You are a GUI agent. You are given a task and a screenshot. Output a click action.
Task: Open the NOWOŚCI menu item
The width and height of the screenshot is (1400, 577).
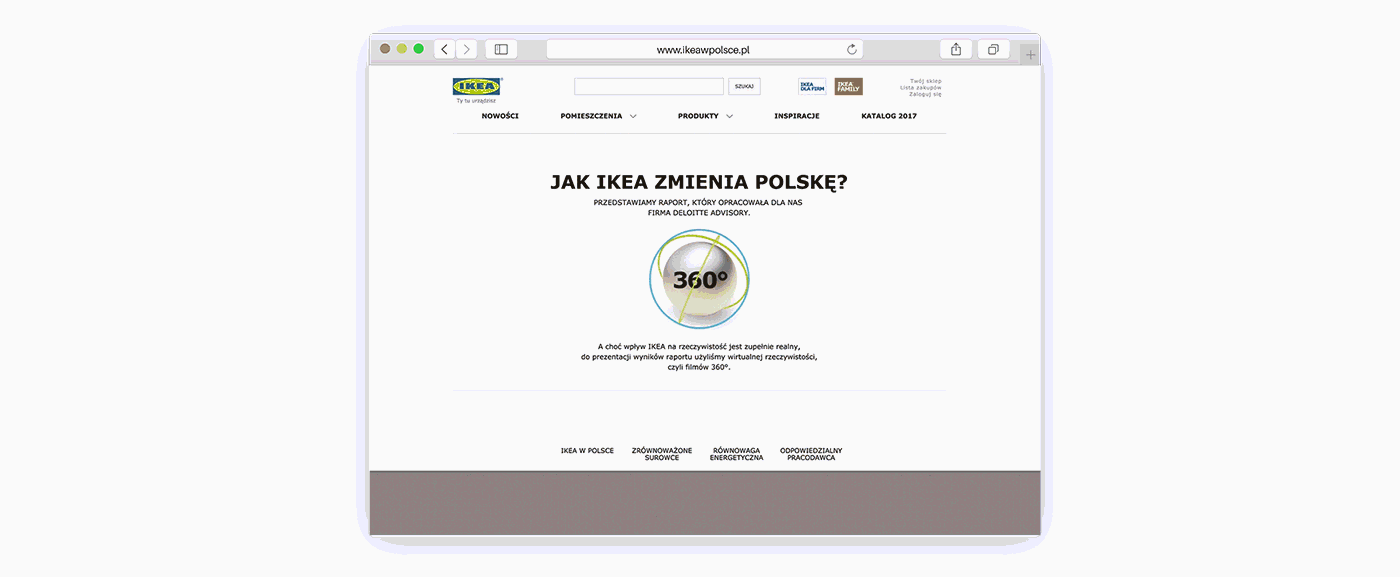tap(500, 116)
